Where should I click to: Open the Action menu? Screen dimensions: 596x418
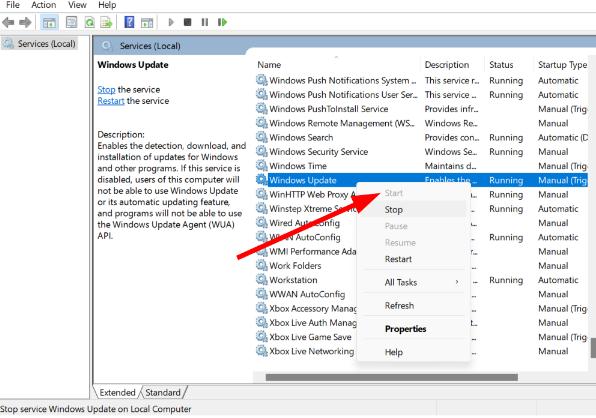click(43, 5)
